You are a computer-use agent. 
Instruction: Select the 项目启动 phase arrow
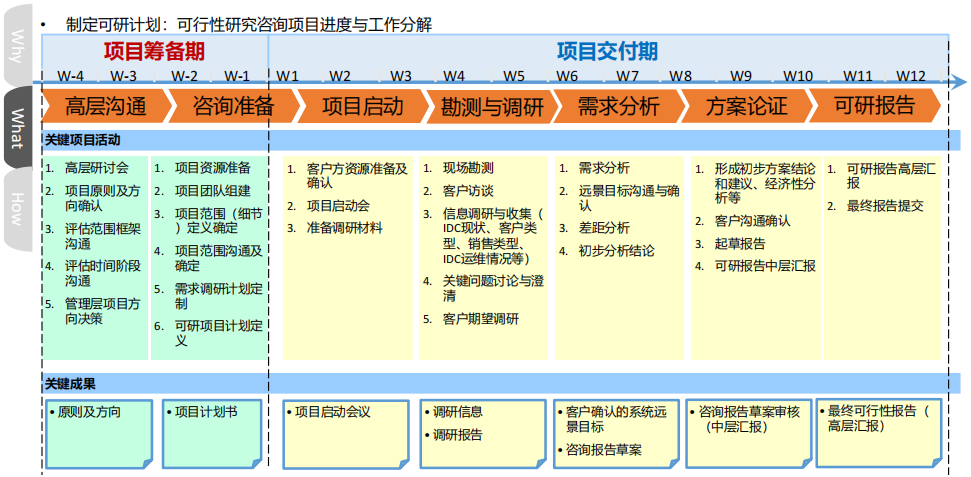tap(362, 106)
